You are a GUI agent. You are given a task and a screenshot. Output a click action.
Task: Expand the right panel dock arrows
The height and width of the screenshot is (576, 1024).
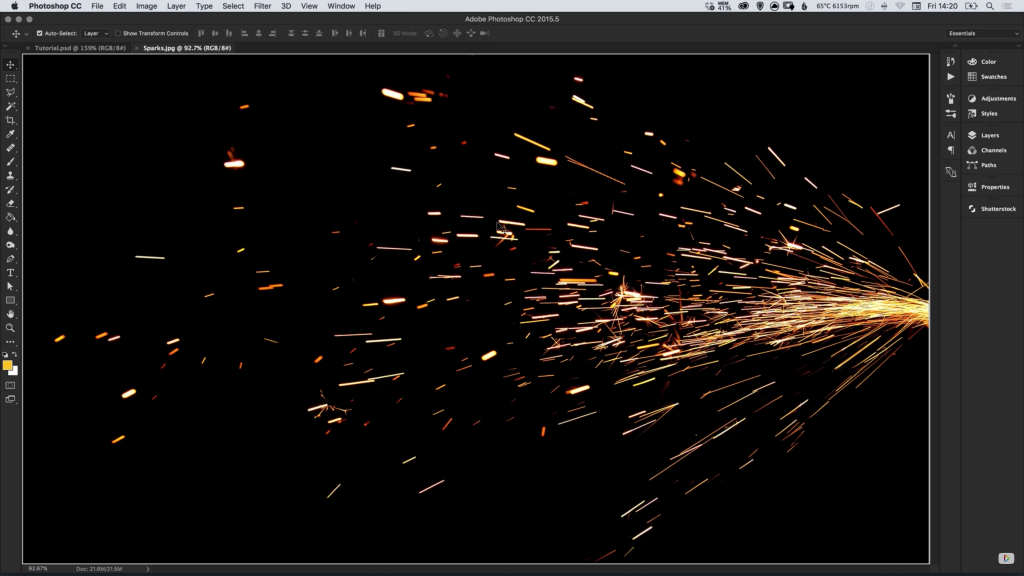(x=1017, y=46)
